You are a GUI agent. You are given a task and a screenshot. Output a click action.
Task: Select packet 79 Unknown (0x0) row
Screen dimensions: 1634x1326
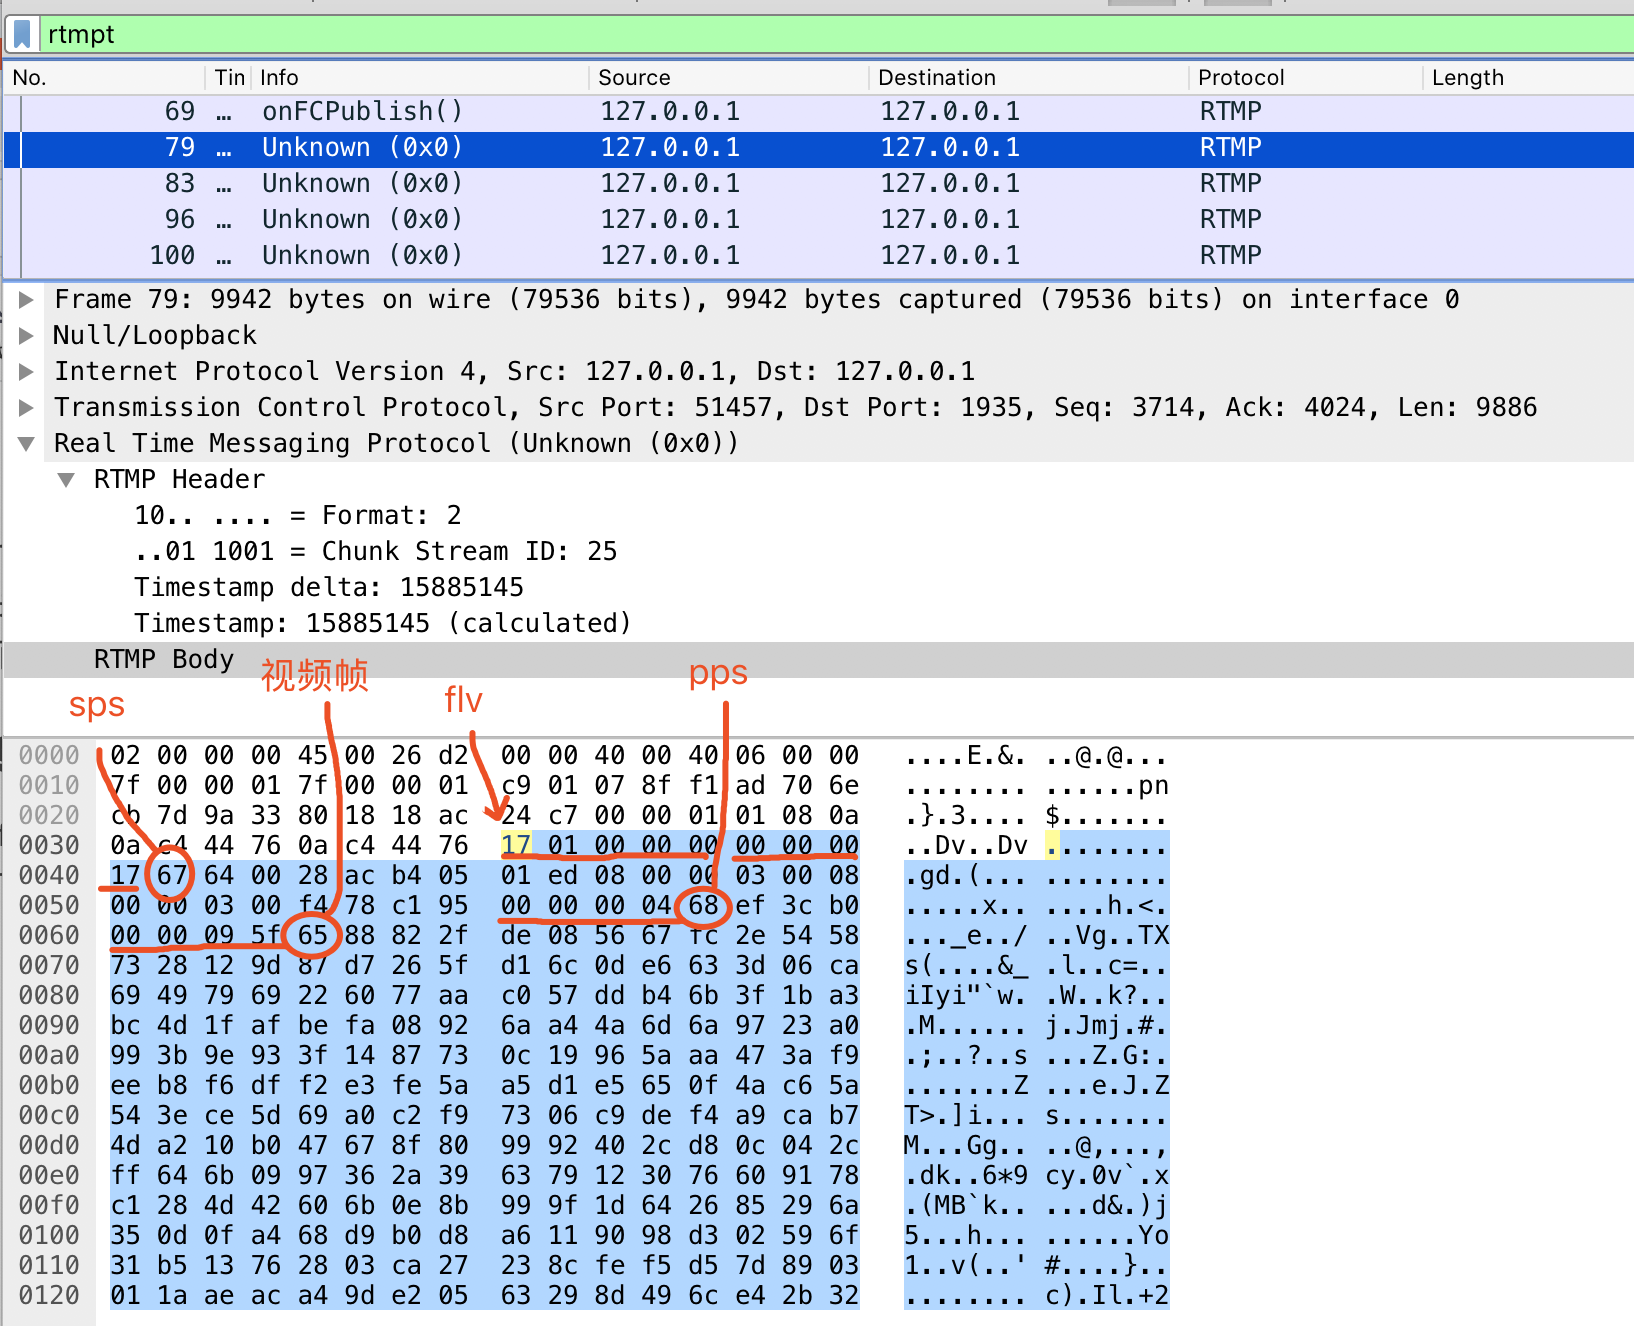(818, 147)
